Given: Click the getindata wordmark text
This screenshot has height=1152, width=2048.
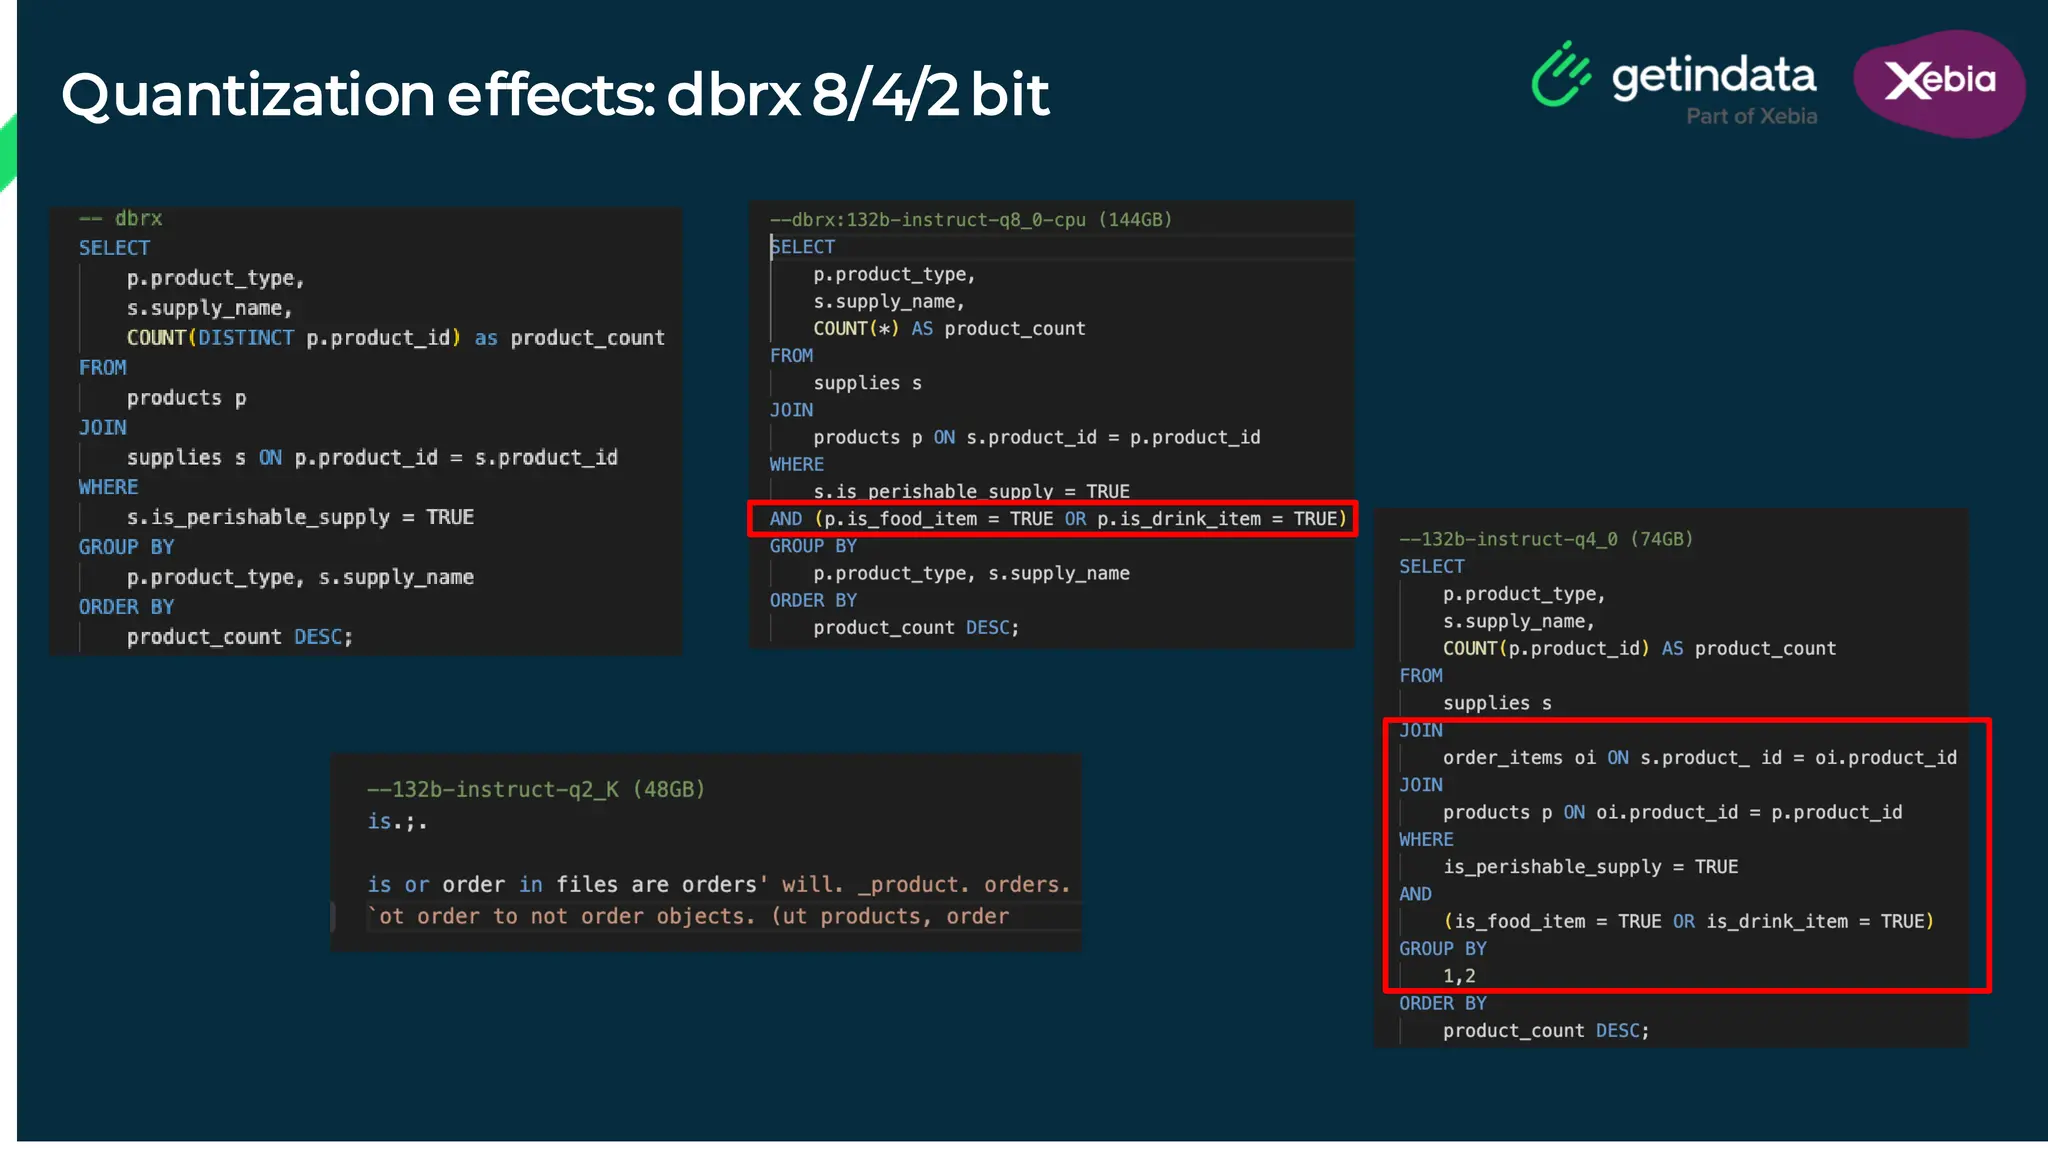Looking at the screenshot, I should click(1713, 76).
